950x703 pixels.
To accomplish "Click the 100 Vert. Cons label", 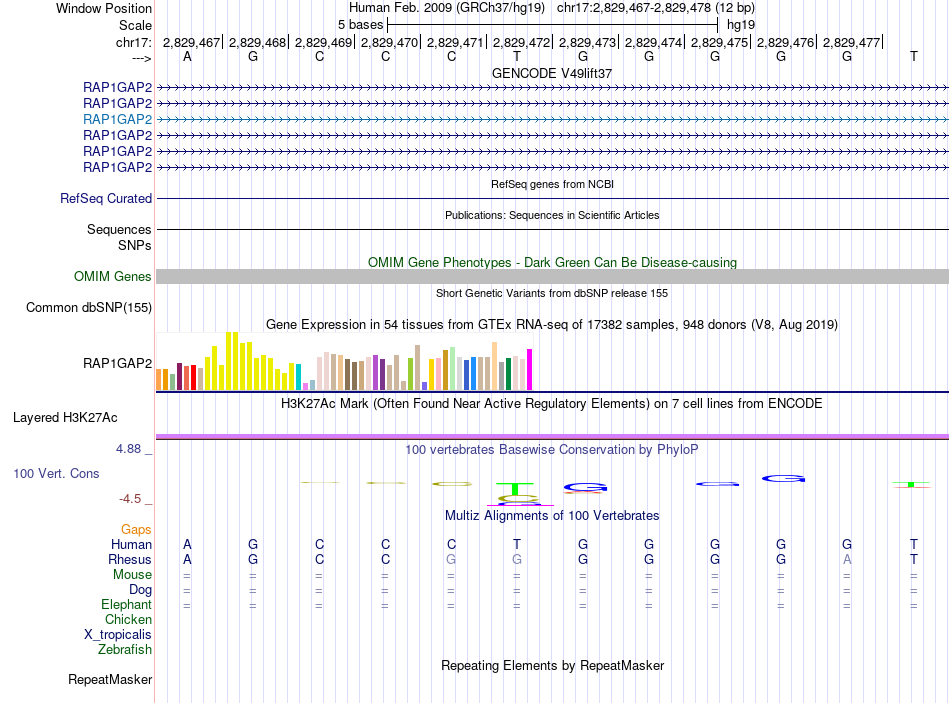I will (56, 473).
